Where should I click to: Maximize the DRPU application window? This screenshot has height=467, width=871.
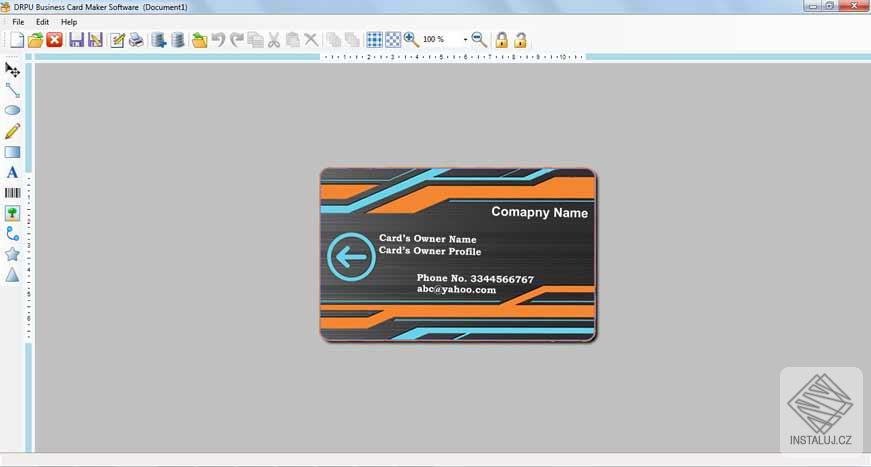click(x=829, y=6)
